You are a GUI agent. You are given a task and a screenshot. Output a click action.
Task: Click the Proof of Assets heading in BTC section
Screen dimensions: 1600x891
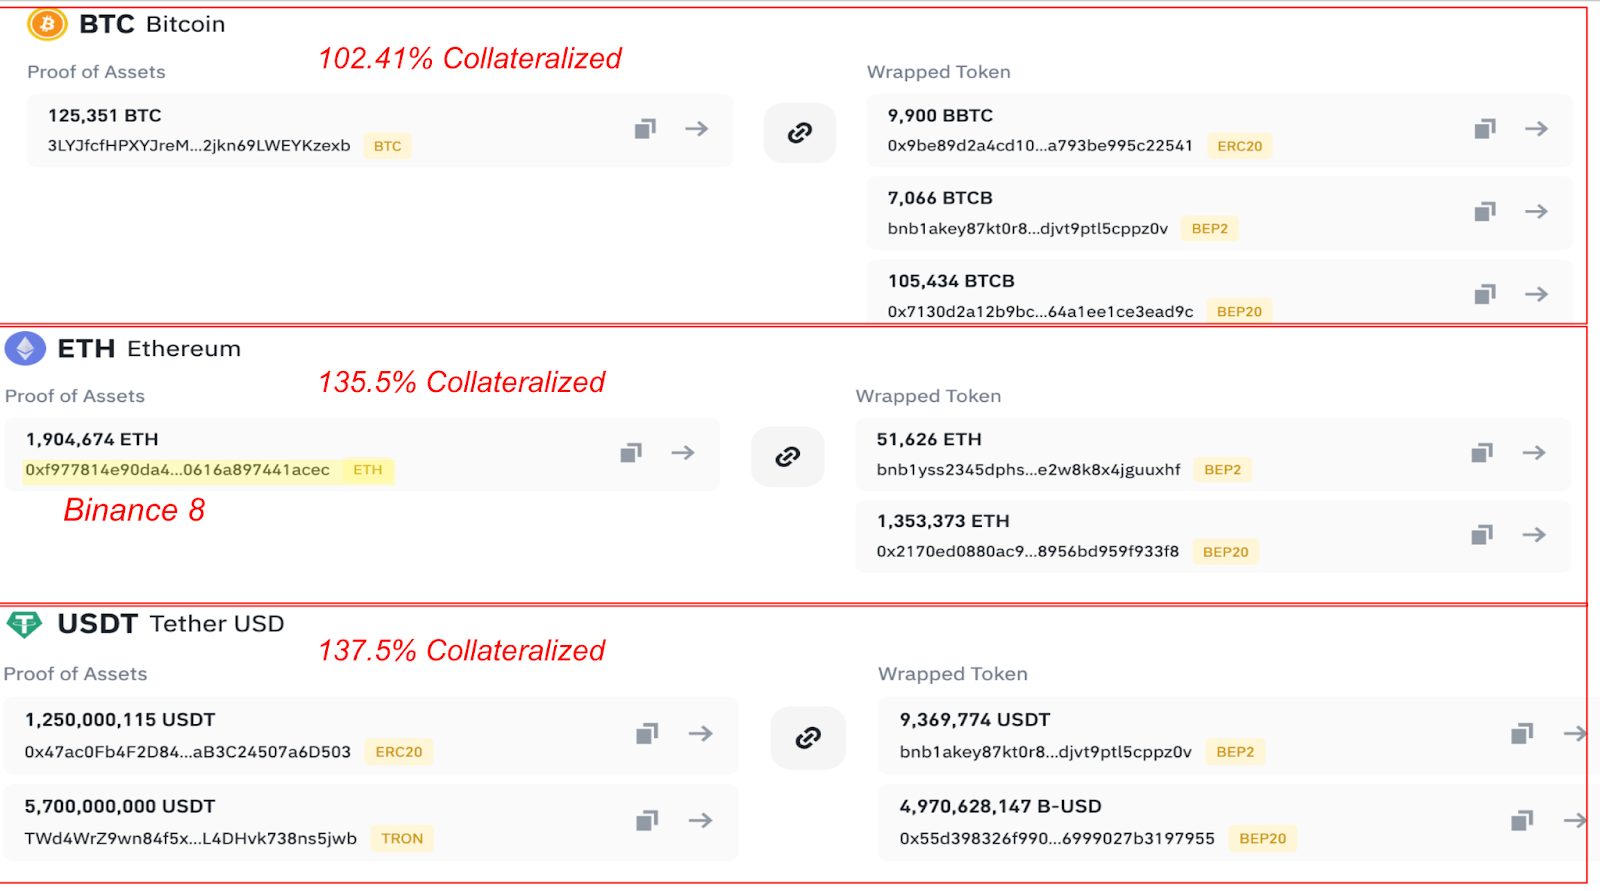tap(95, 71)
